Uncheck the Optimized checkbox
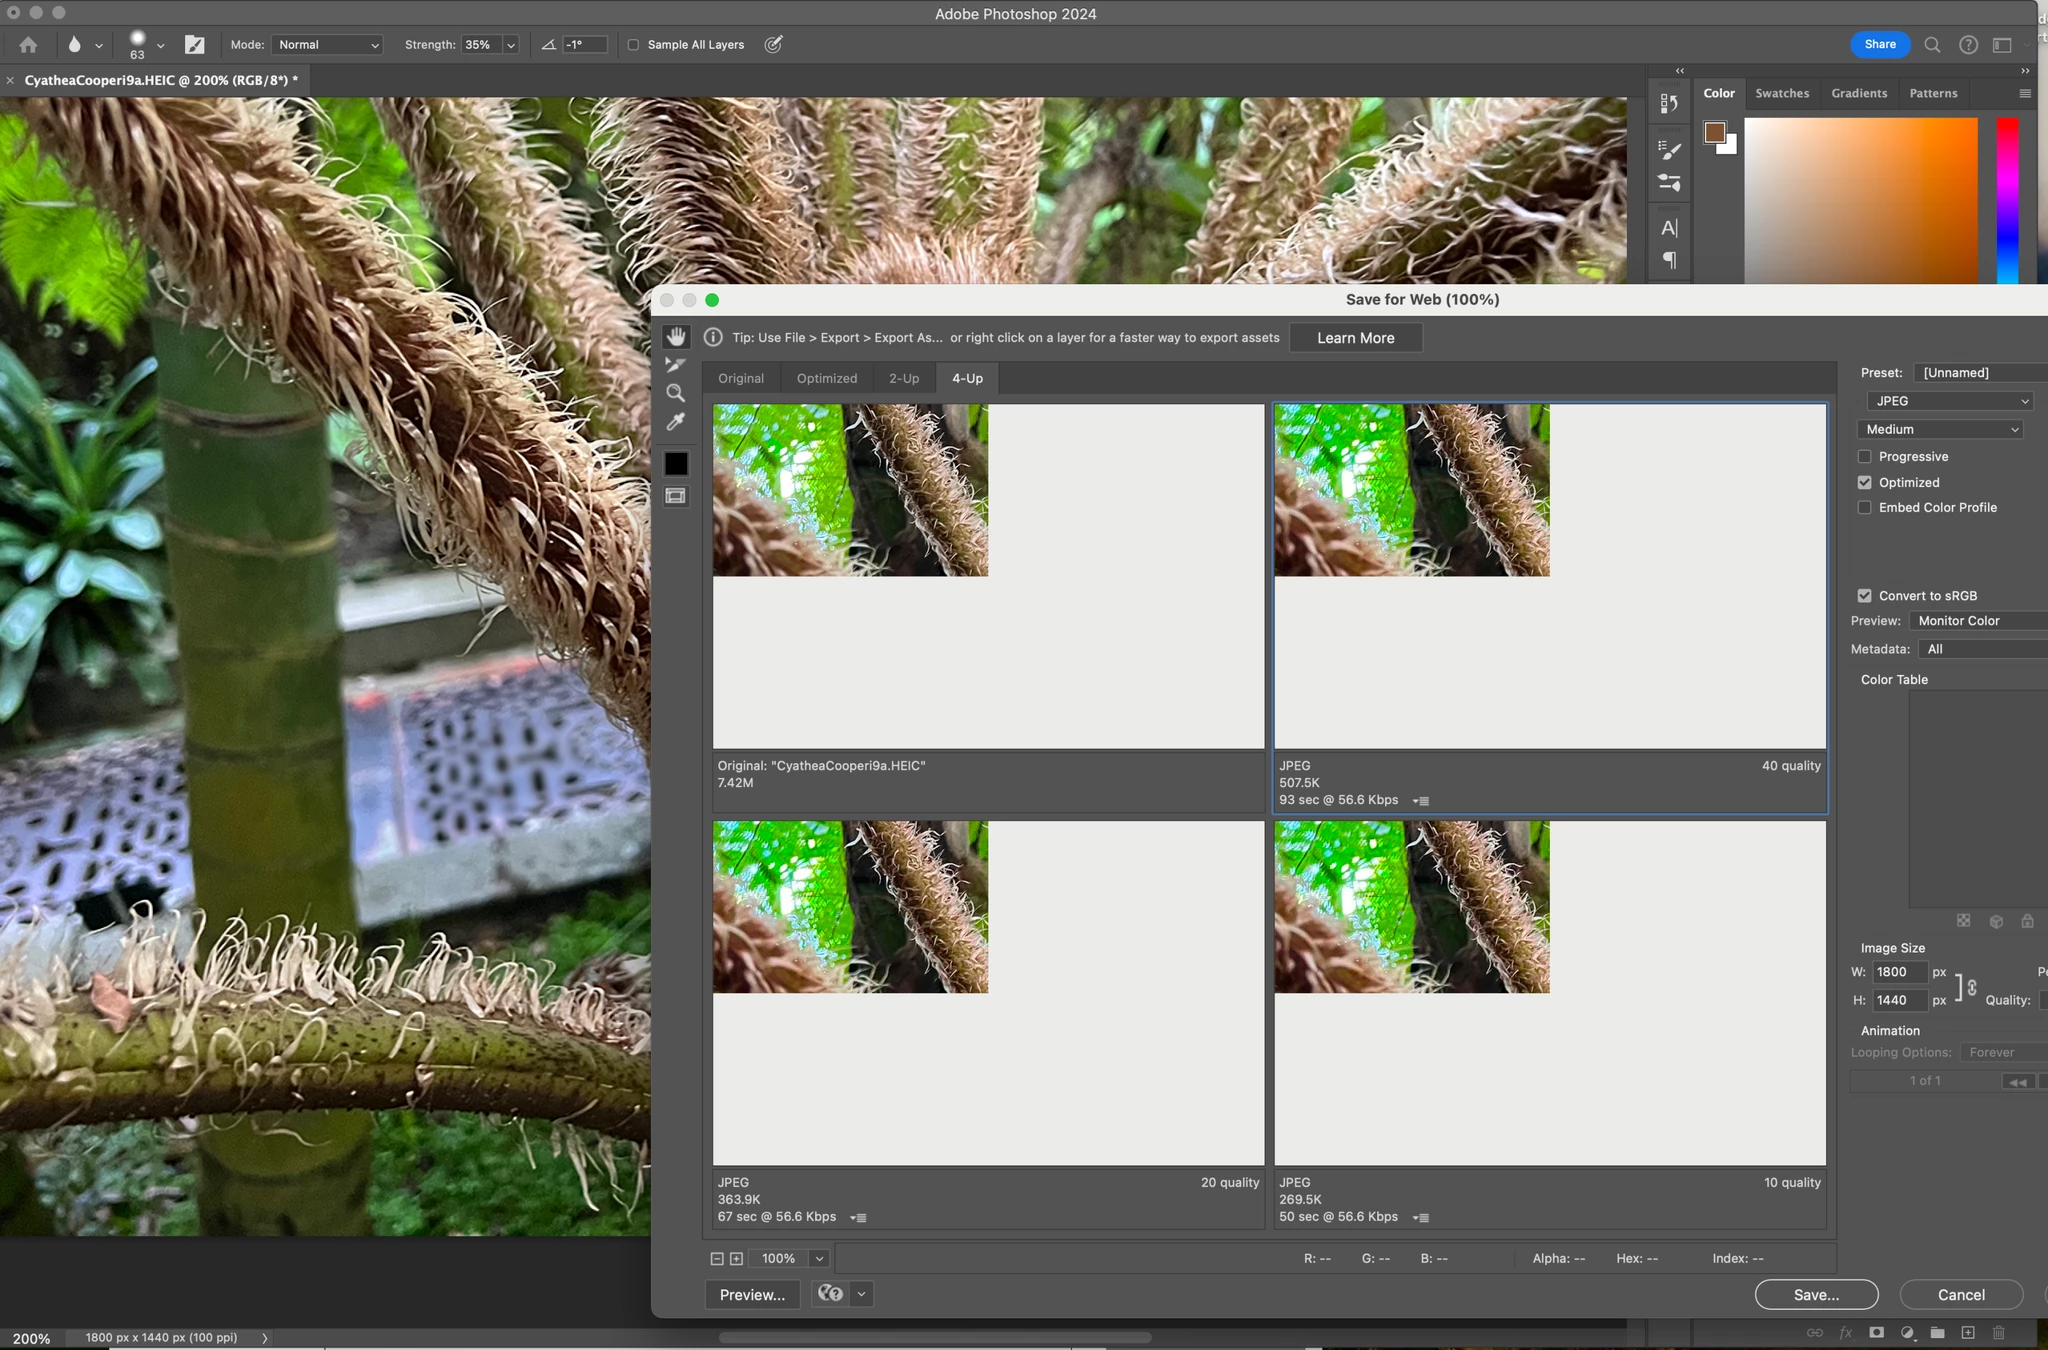Viewport: 2048px width, 1350px height. click(1865, 483)
